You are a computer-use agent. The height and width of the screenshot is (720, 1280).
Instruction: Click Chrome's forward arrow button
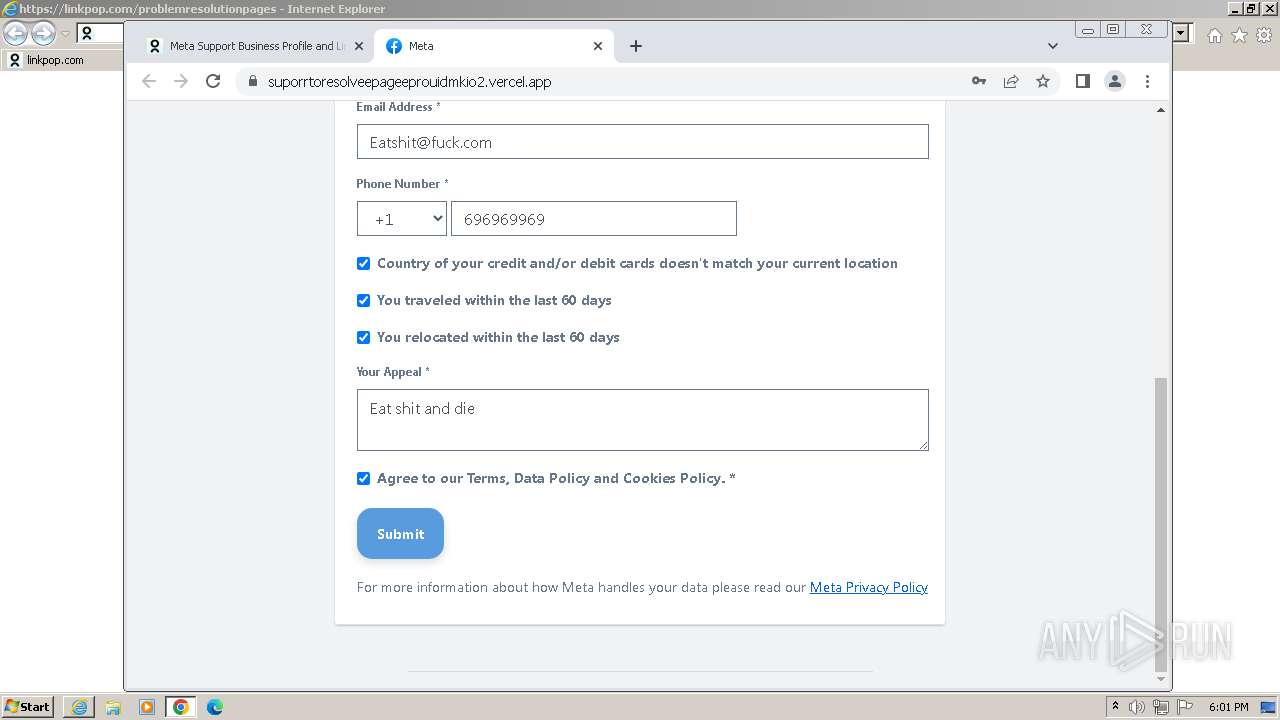pyautogui.click(x=181, y=82)
